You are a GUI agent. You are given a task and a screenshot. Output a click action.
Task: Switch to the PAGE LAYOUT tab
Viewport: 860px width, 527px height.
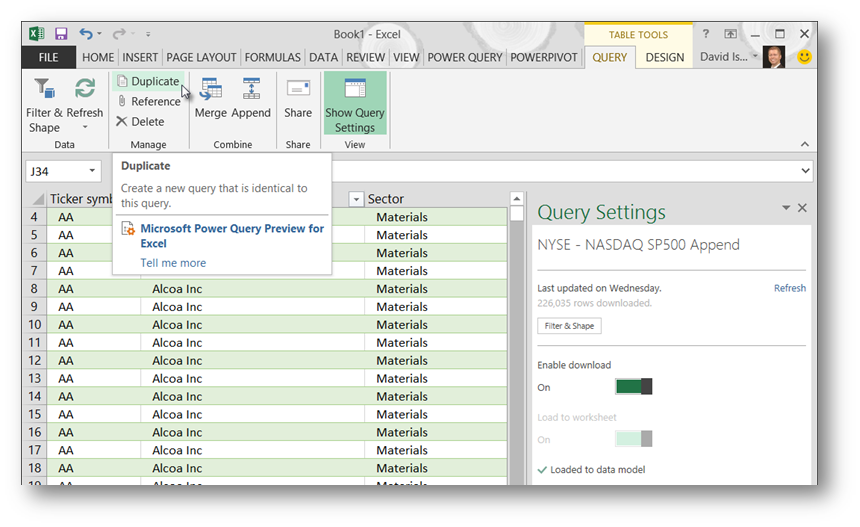tap(201, 57)
